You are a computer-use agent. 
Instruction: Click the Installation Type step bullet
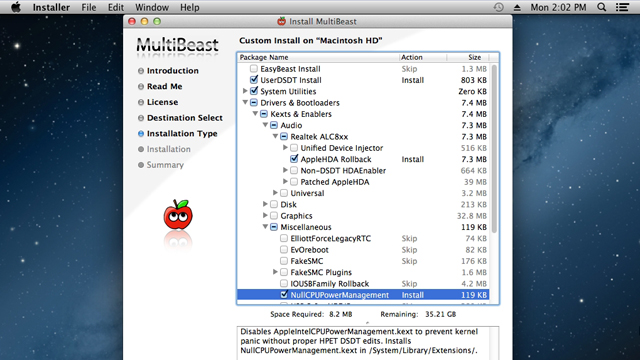[x=141, y=133]
